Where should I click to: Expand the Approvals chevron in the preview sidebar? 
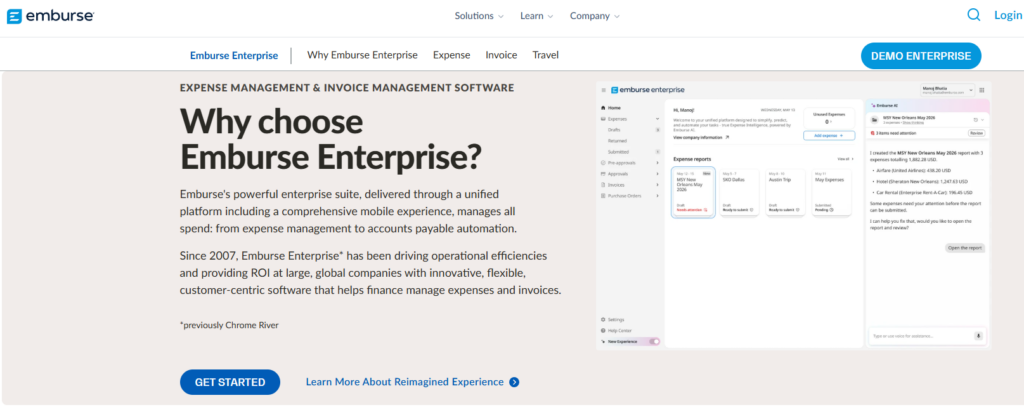(658, 174)
